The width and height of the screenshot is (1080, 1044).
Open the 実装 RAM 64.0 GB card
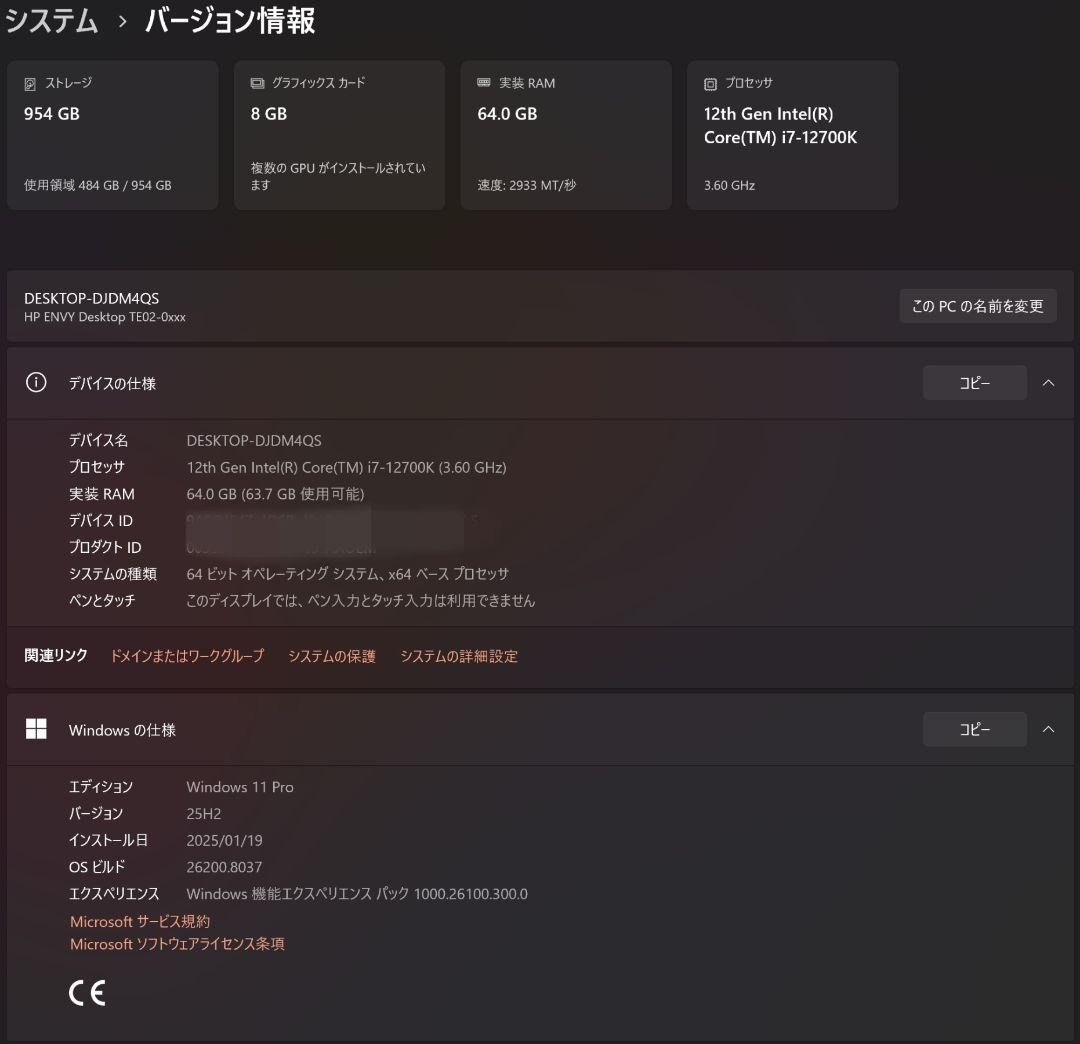pos(566,135)
